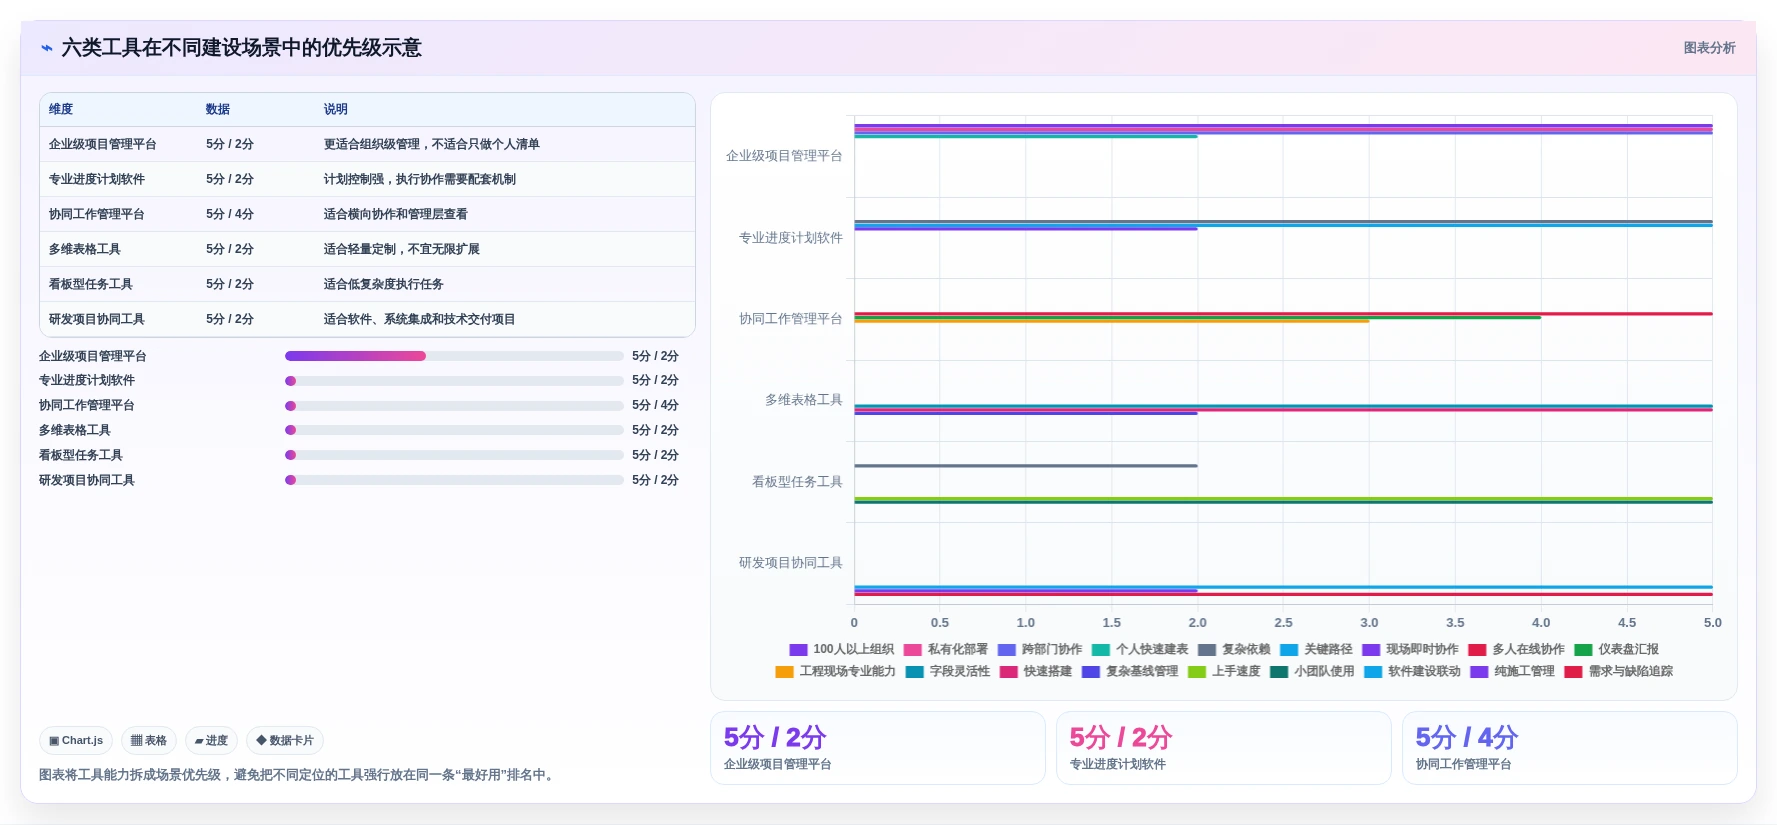Toggle the 现场即时协作 legend item

[x=1410, y=650]
